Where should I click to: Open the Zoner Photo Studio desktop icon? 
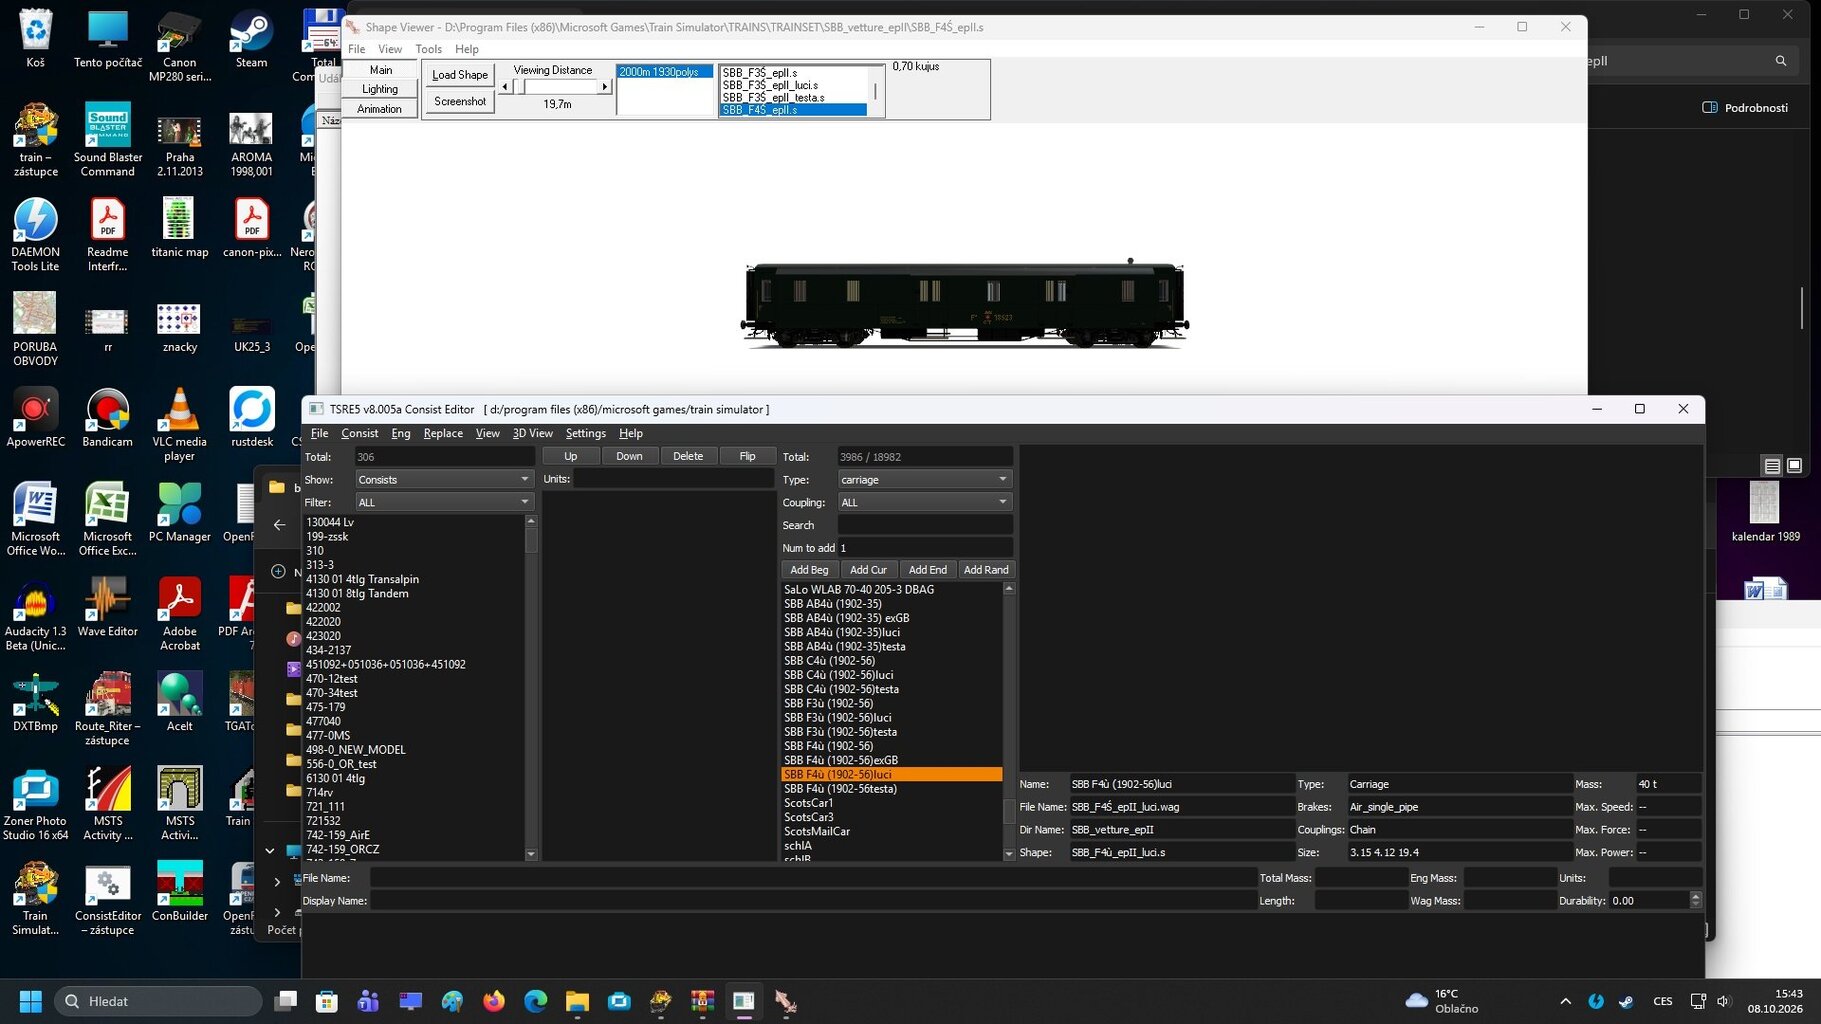[35, 804]
